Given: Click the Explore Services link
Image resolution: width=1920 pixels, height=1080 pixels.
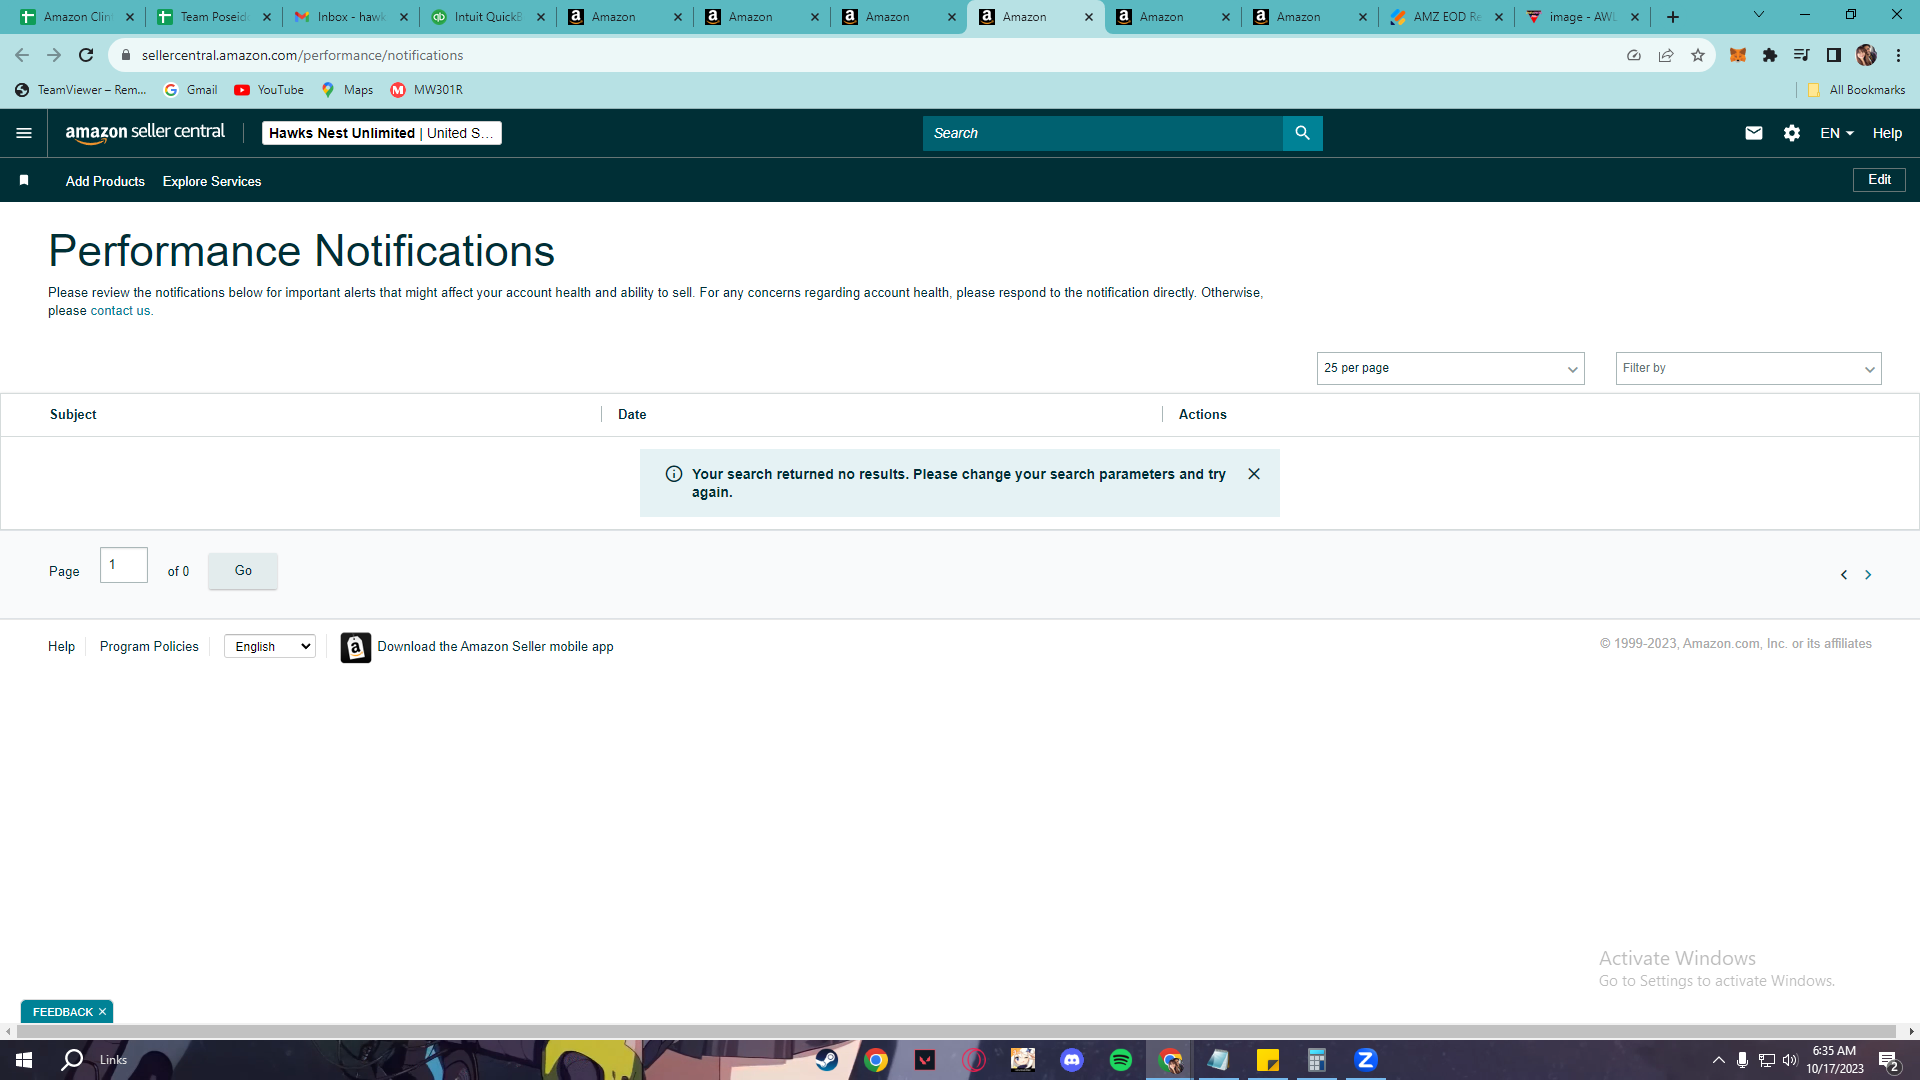Looking at the screenshot, I should [x=212, y=181].
